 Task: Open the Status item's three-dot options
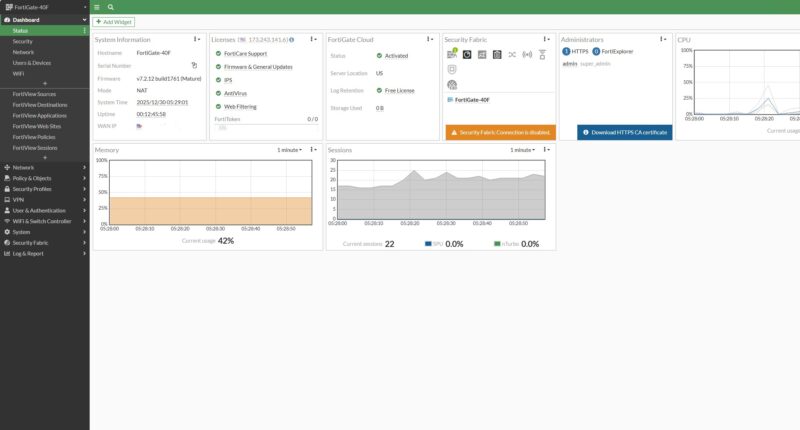84,31
